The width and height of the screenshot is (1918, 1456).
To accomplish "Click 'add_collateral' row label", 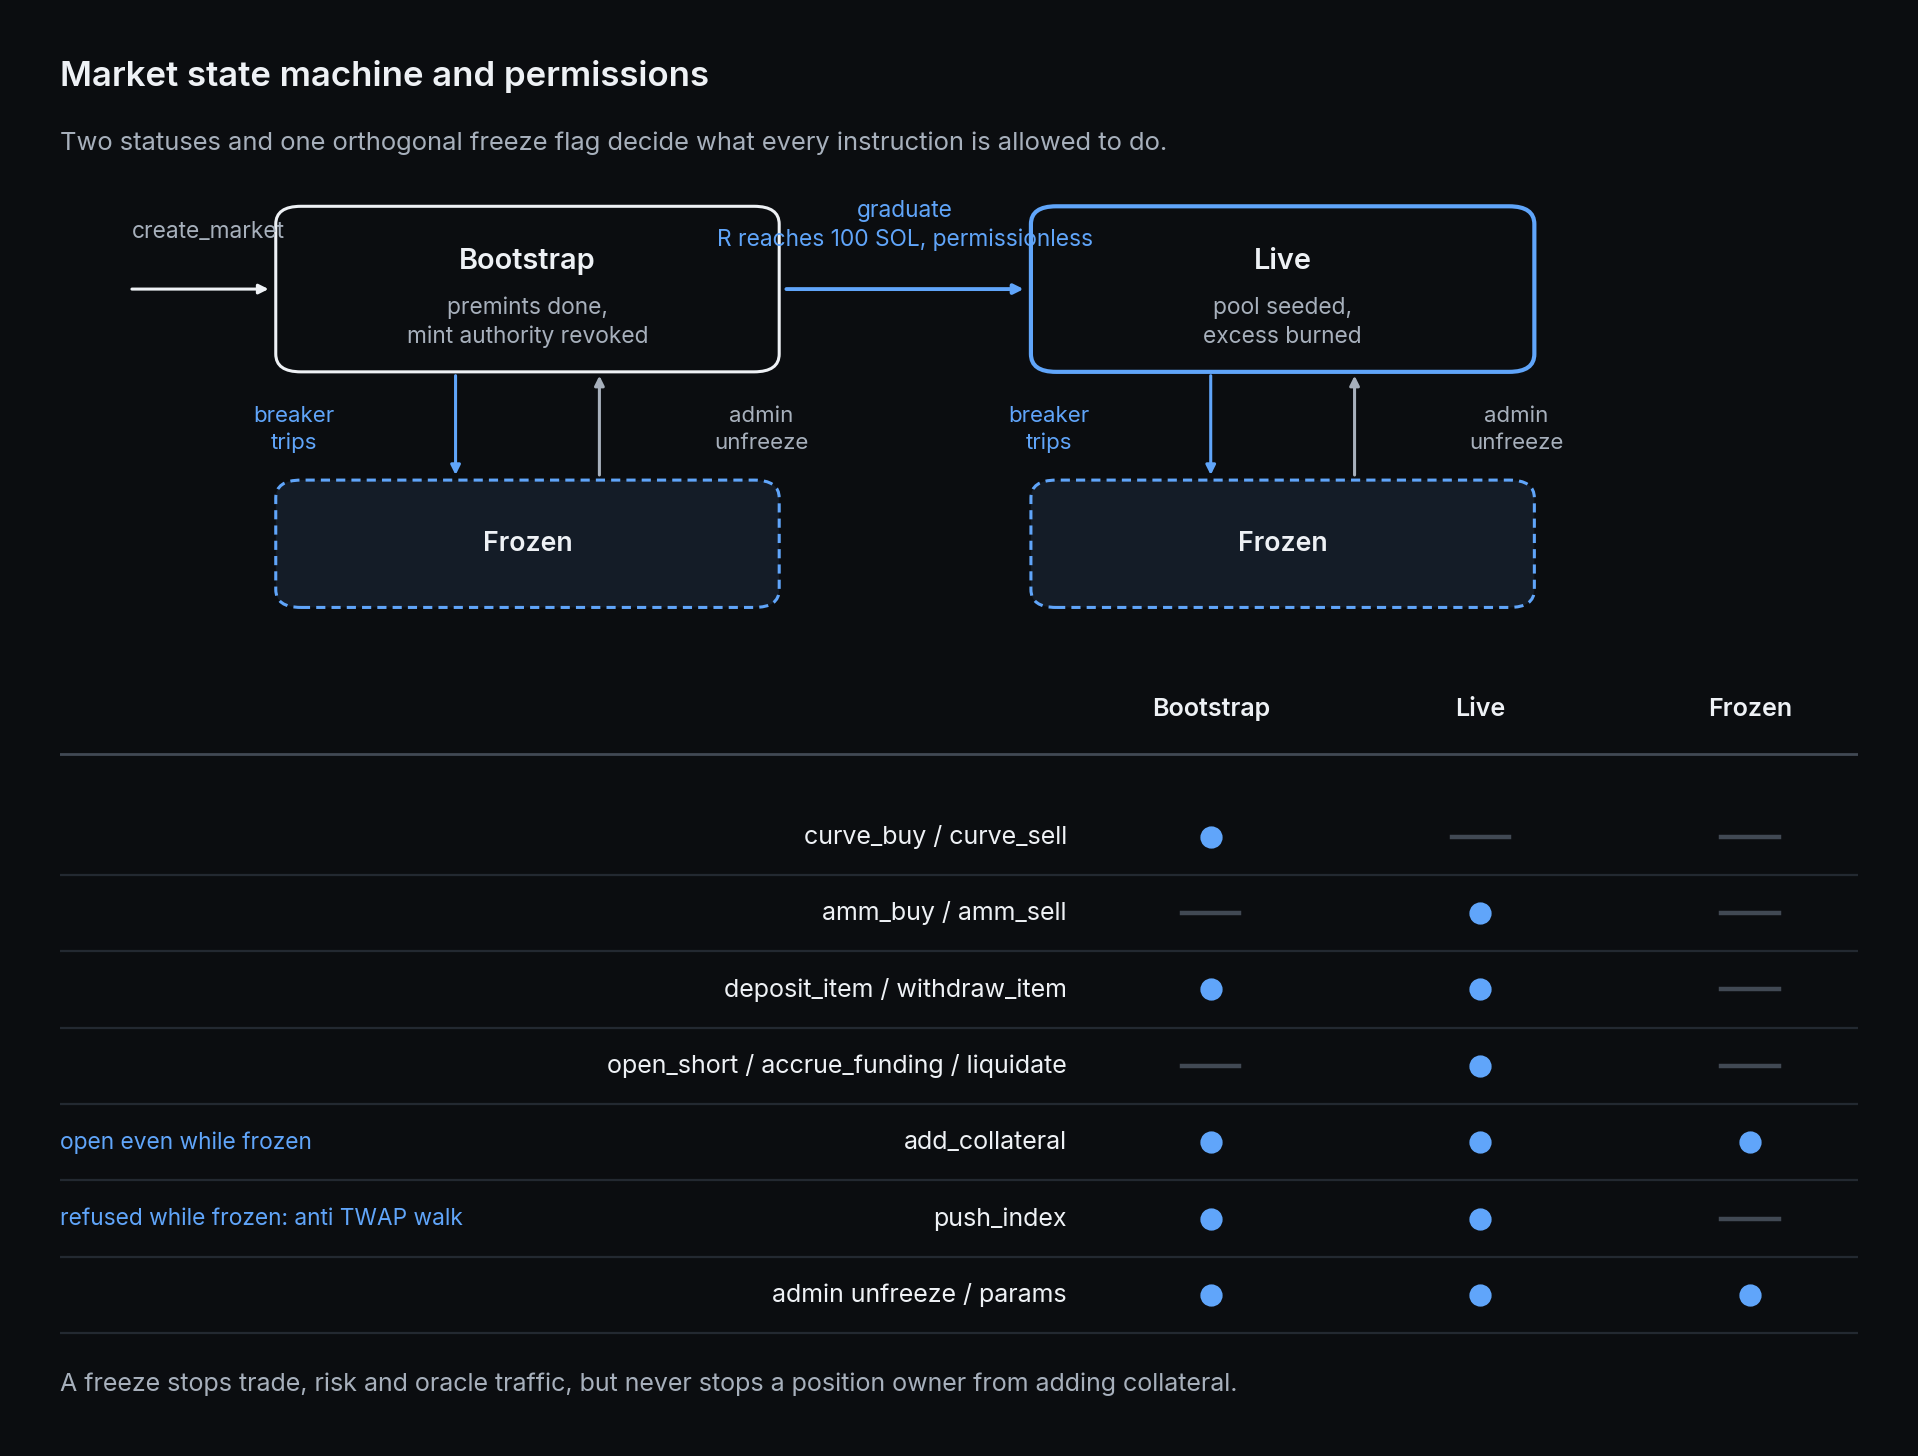I will [985, 1141].
